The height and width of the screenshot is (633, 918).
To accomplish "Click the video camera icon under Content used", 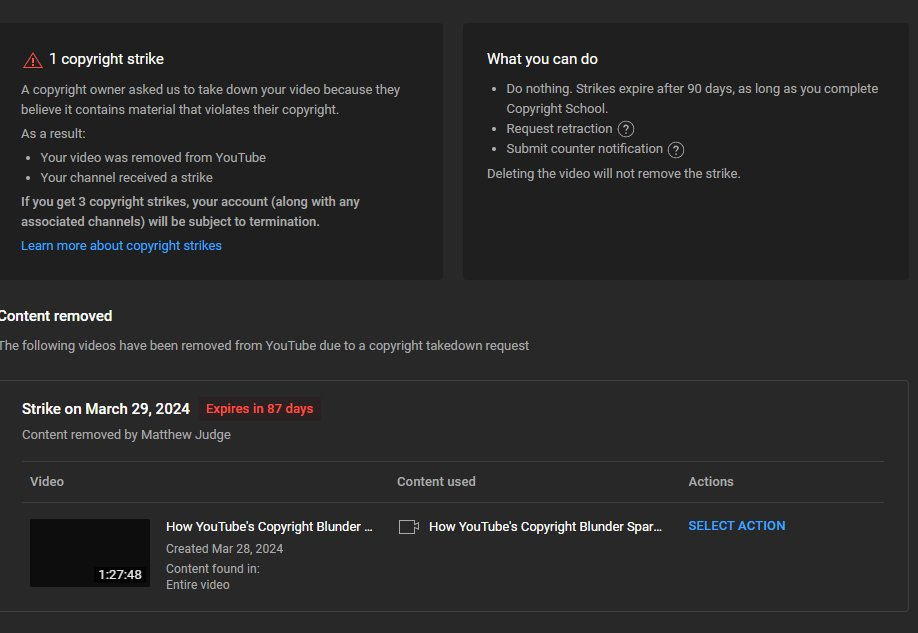I will coord(408,527).
